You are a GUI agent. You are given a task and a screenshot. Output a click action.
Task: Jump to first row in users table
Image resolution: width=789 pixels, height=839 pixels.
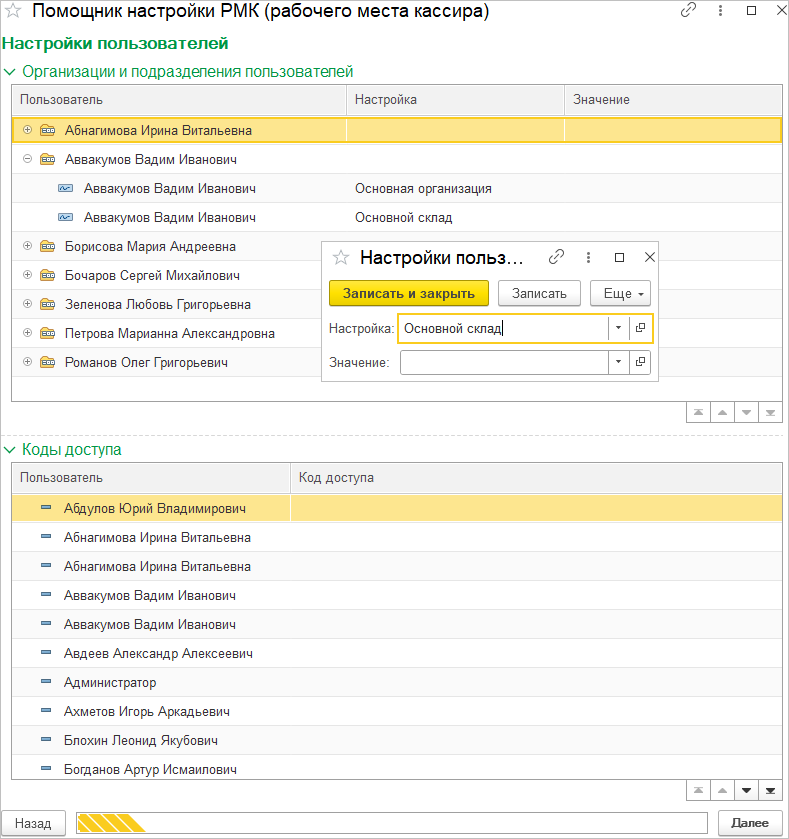coord(698,412)
